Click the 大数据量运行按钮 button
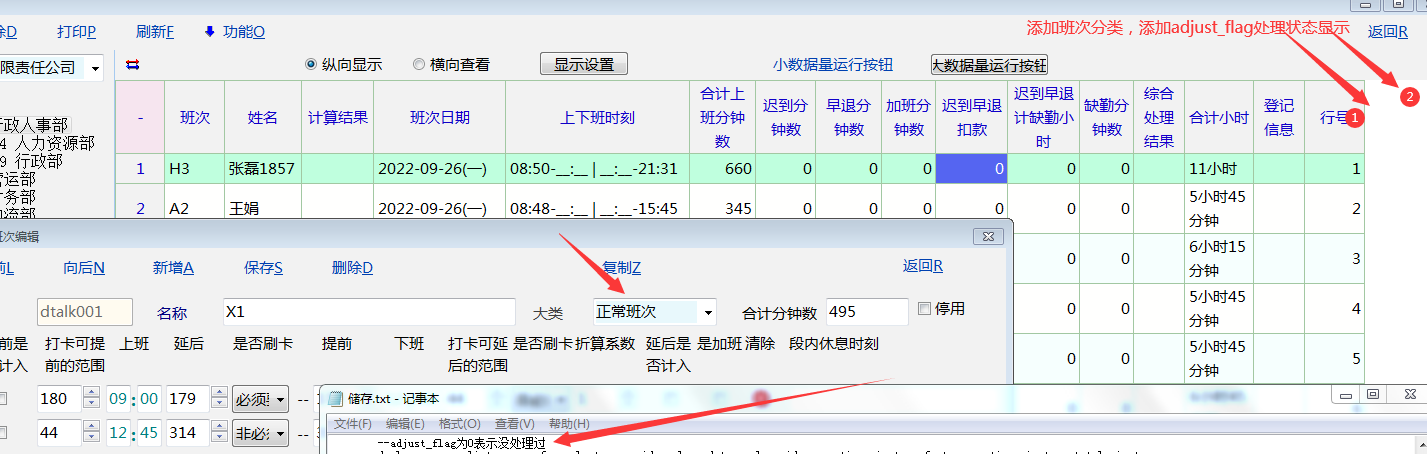This screenshot has width=1427, height=454. tap(988, 65)
